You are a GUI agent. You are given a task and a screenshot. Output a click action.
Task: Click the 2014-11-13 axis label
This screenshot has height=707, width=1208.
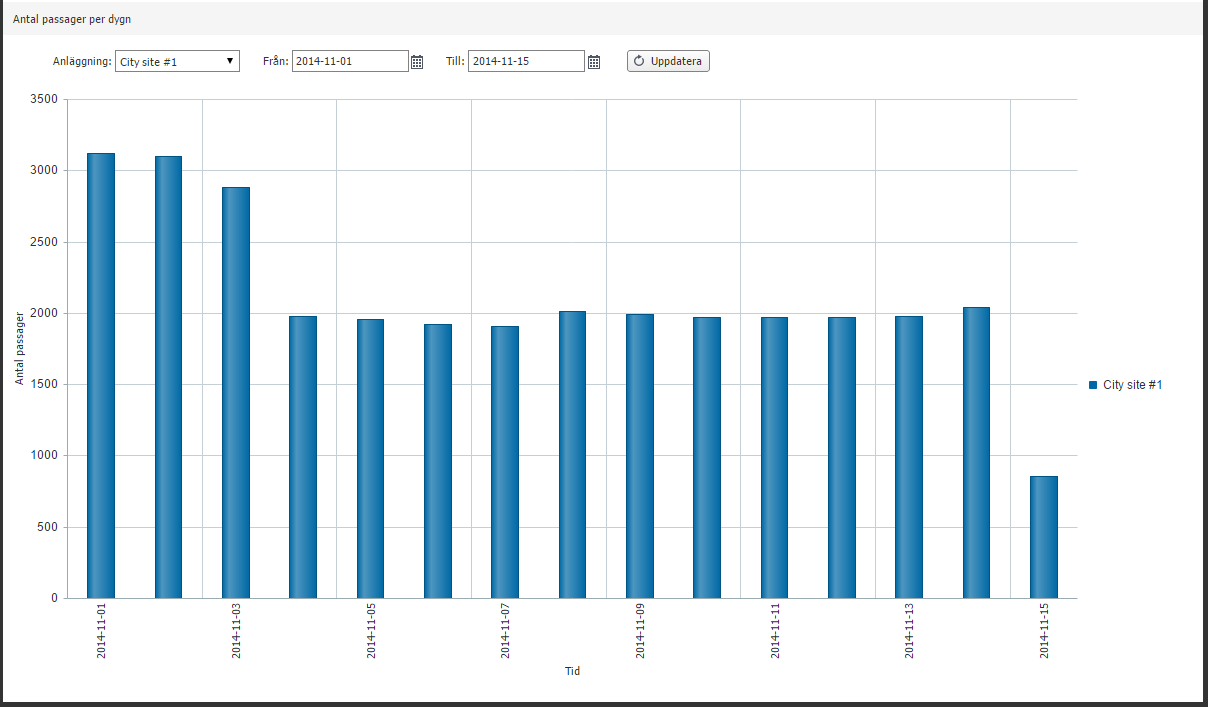coord(909,630)
